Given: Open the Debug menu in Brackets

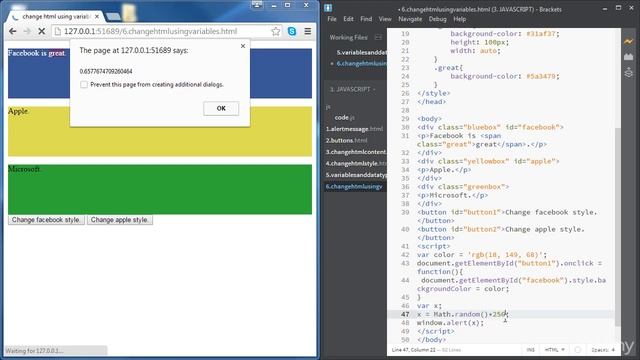Looking at the screenshot, I should tap(438, 19).
